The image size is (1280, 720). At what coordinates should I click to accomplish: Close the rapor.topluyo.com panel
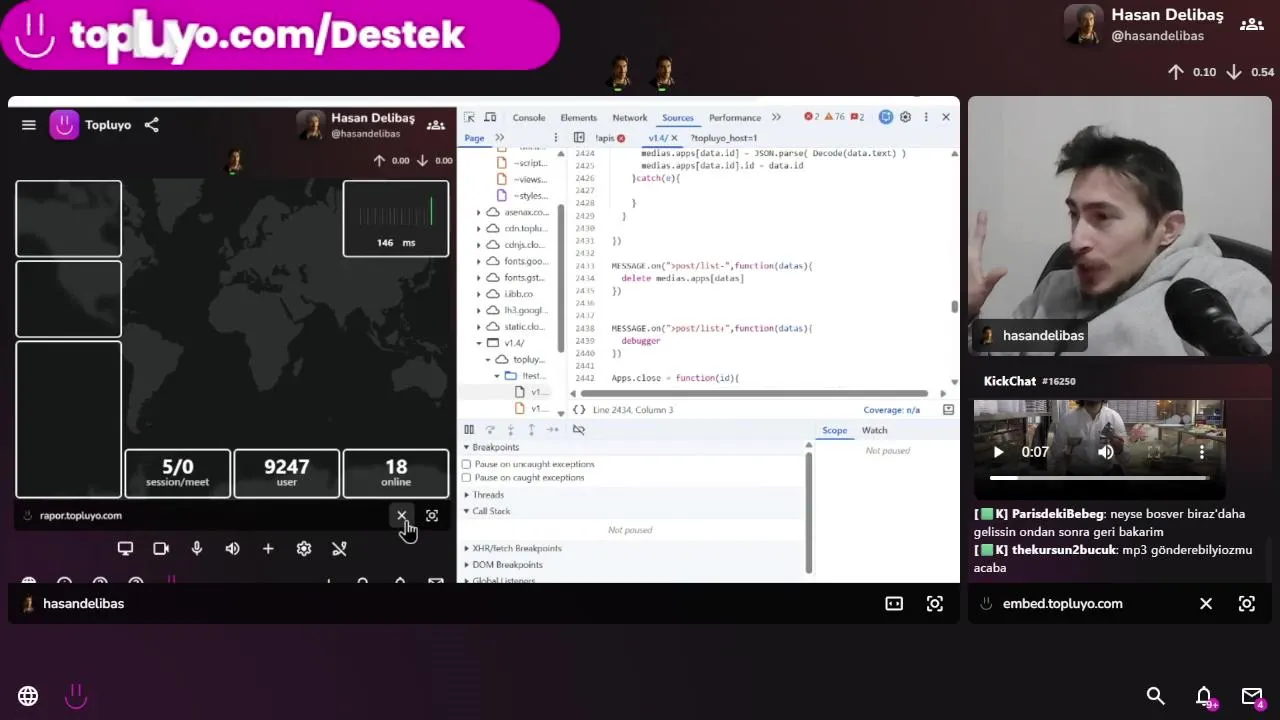tap(402, 516)
